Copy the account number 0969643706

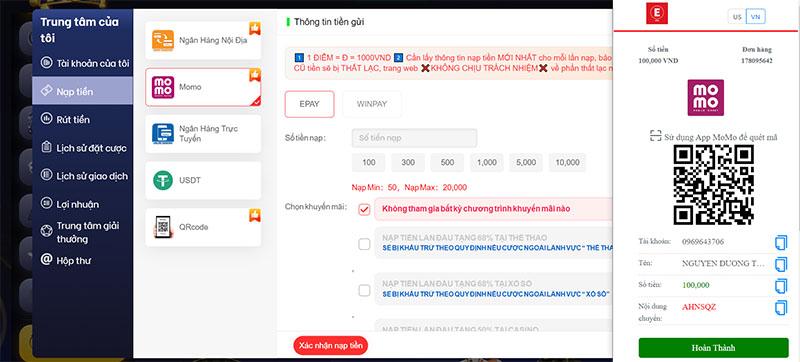tap(781, 242)
